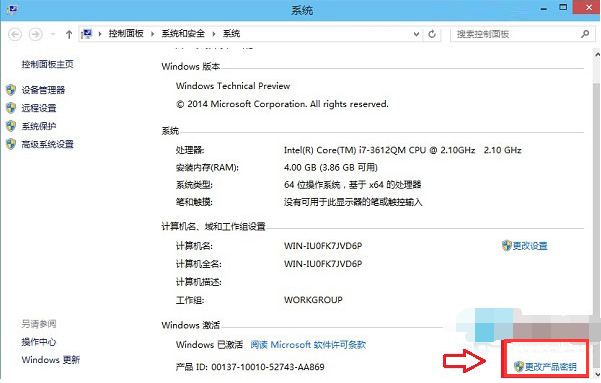The height and width of the screenshot is (383, 601).
Task: Expand the chevron after 控制面板 breadcrumb
Action: (x=152, y=34)
